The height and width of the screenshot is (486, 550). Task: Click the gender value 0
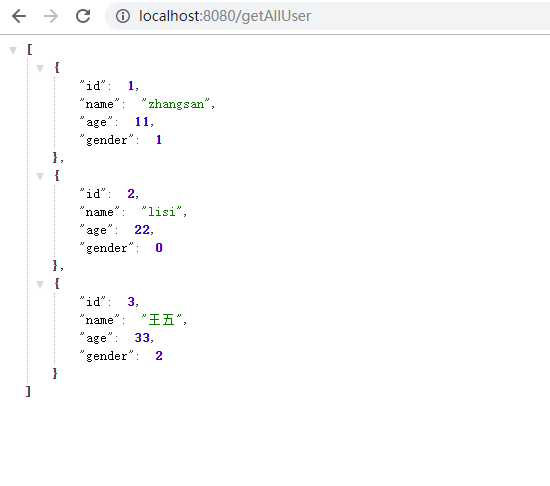tap(159, 248)
